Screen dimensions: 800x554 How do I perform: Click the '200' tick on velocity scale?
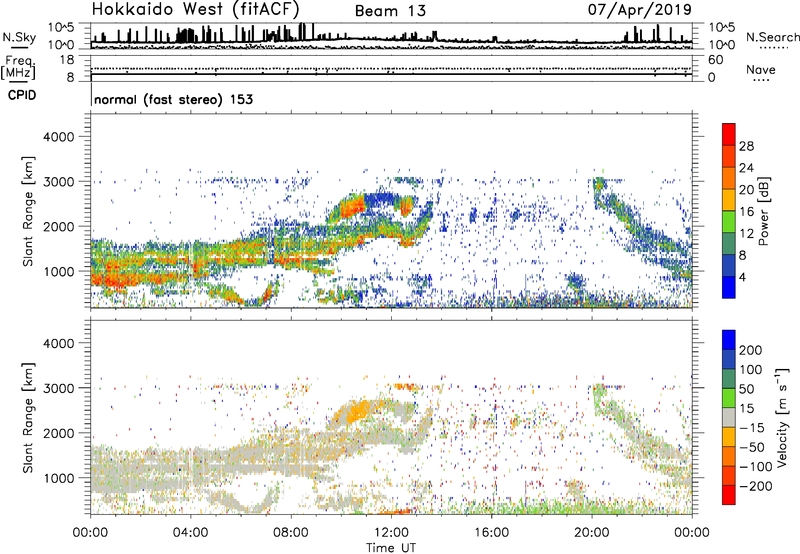(750, 350)
